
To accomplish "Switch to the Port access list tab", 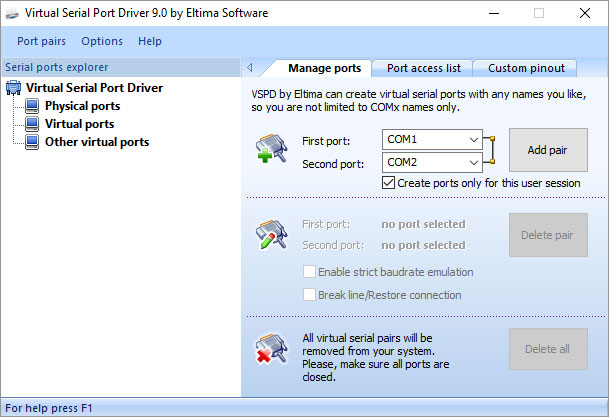I will tap(423, 68).
